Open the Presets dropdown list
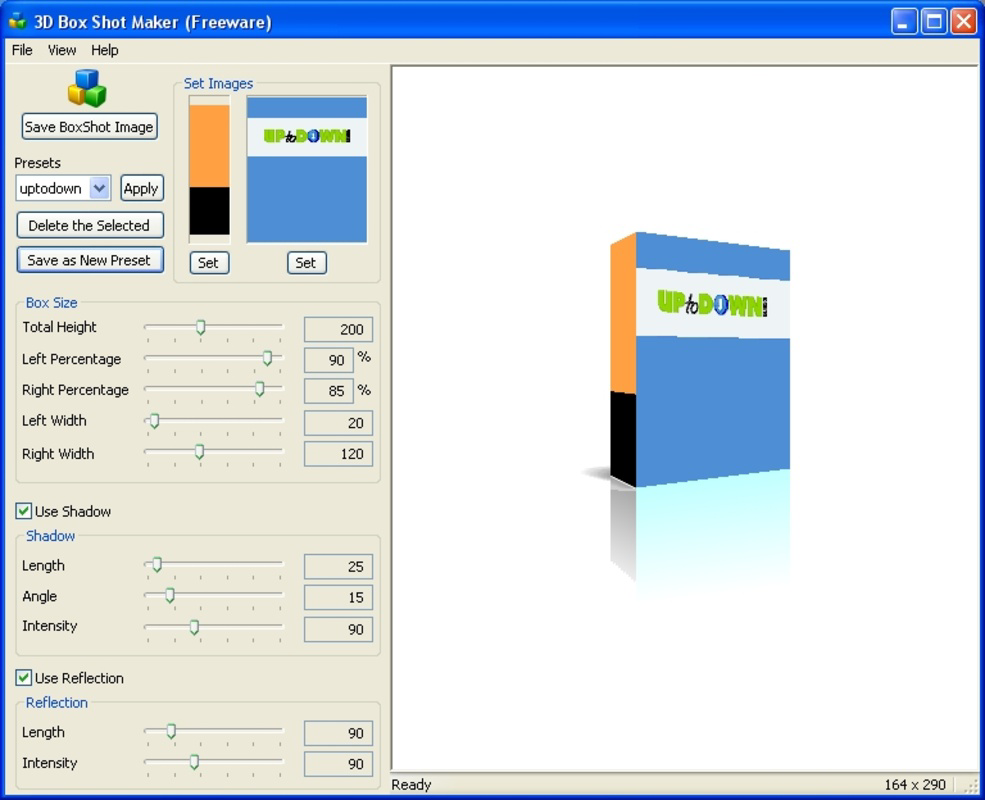This screenshot has height=800, width=985. (100, 188)
